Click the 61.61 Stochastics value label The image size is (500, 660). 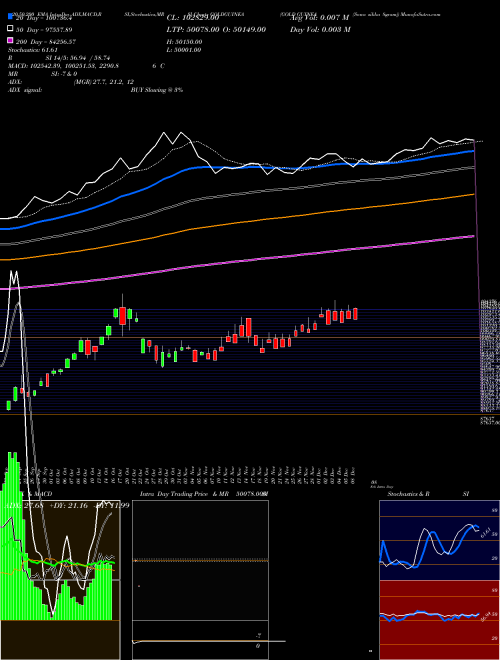(x=484, y=533)
